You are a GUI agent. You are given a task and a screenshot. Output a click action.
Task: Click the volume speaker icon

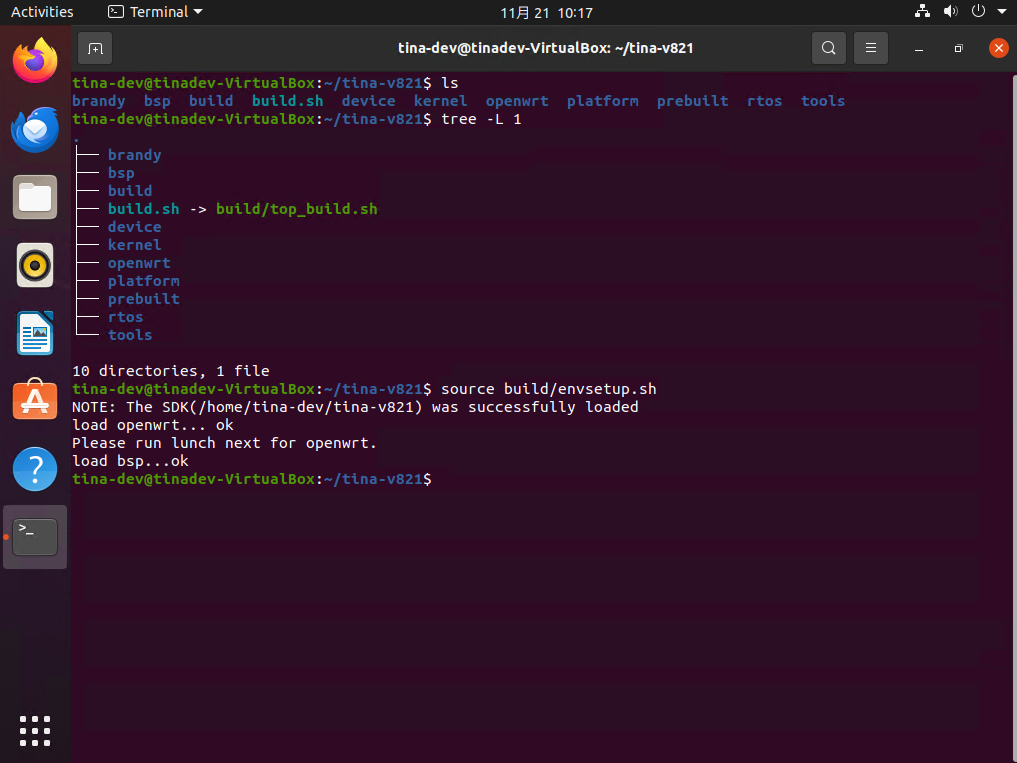coord(950,12)
